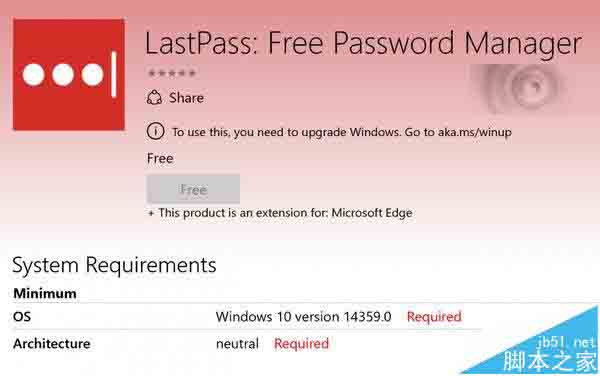
Task: Click the Required label beside neutral
Action: pos(301,343)
